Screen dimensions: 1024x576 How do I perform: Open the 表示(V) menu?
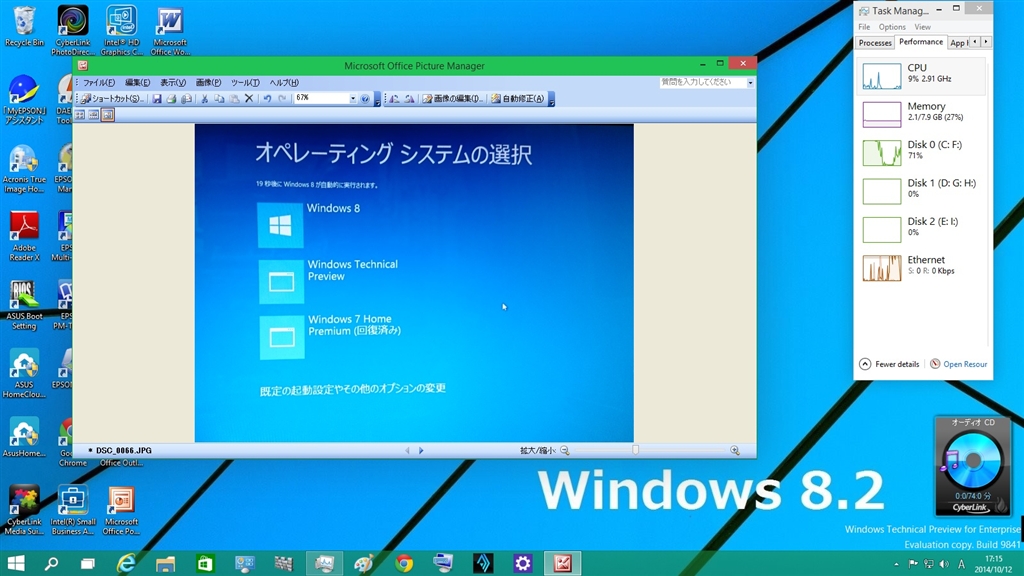coord(173,83)
